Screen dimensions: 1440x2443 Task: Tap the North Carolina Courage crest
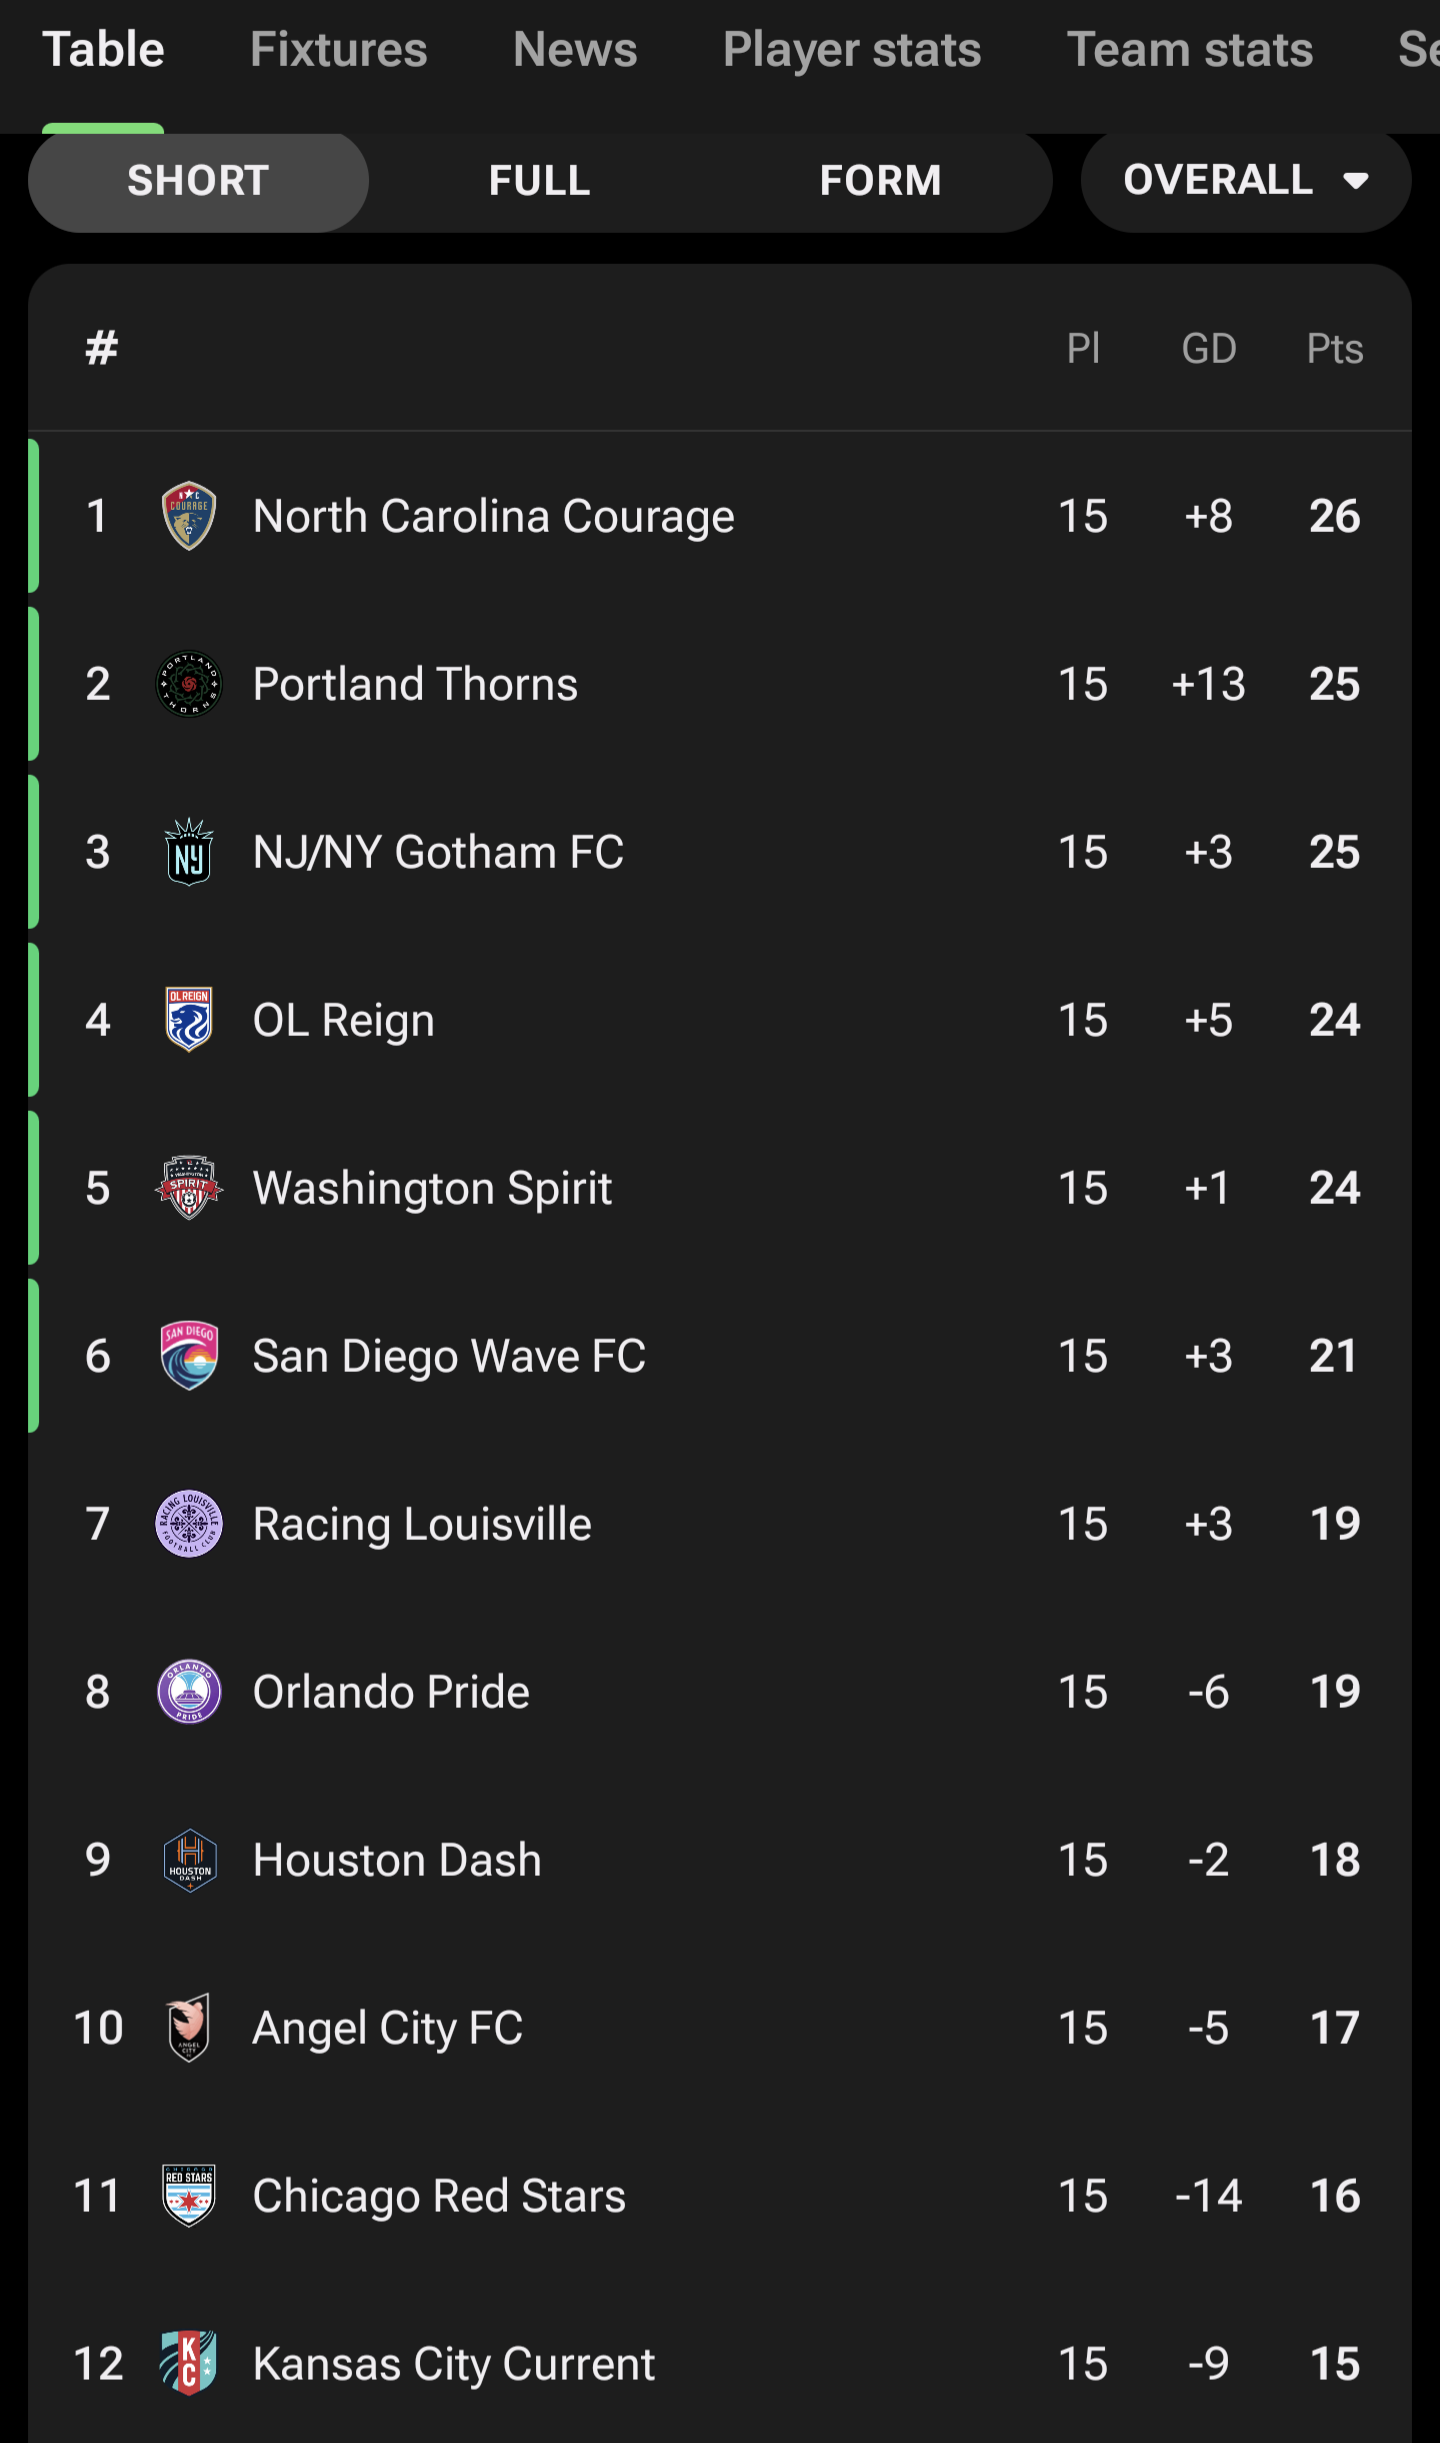click(189, 516)
